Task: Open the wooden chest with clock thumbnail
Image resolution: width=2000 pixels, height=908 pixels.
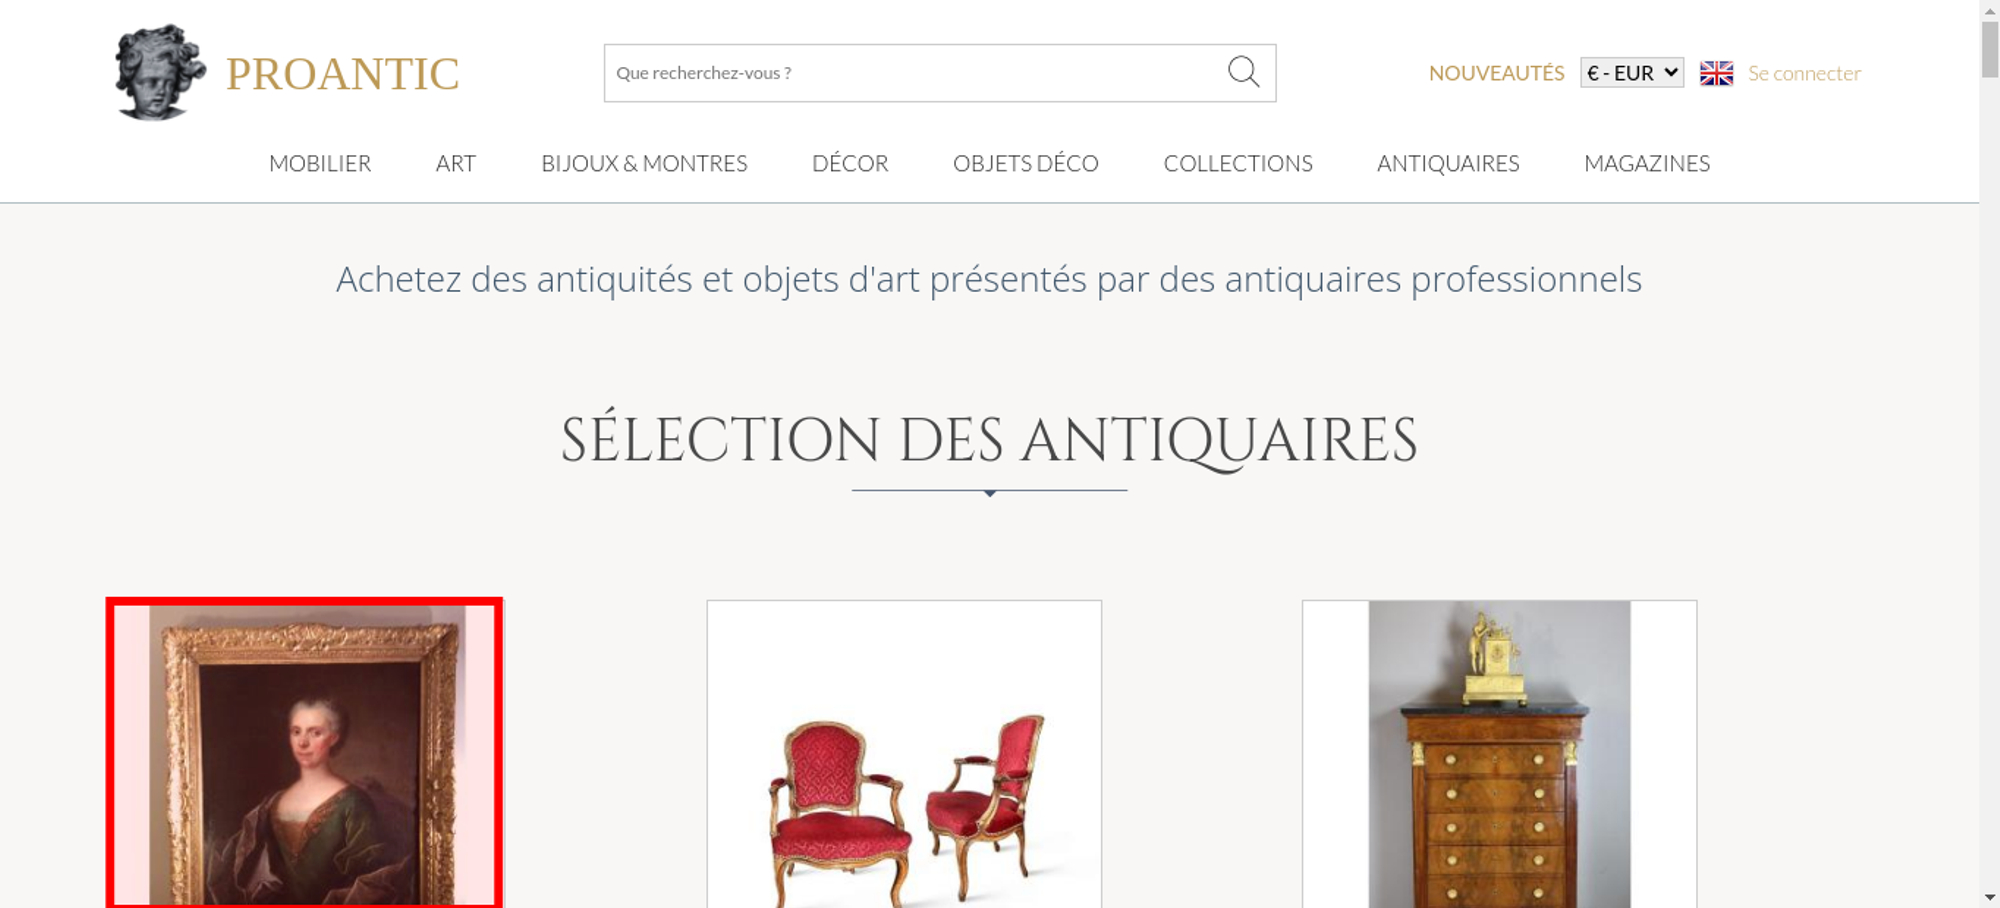Action: (1499, 754)
